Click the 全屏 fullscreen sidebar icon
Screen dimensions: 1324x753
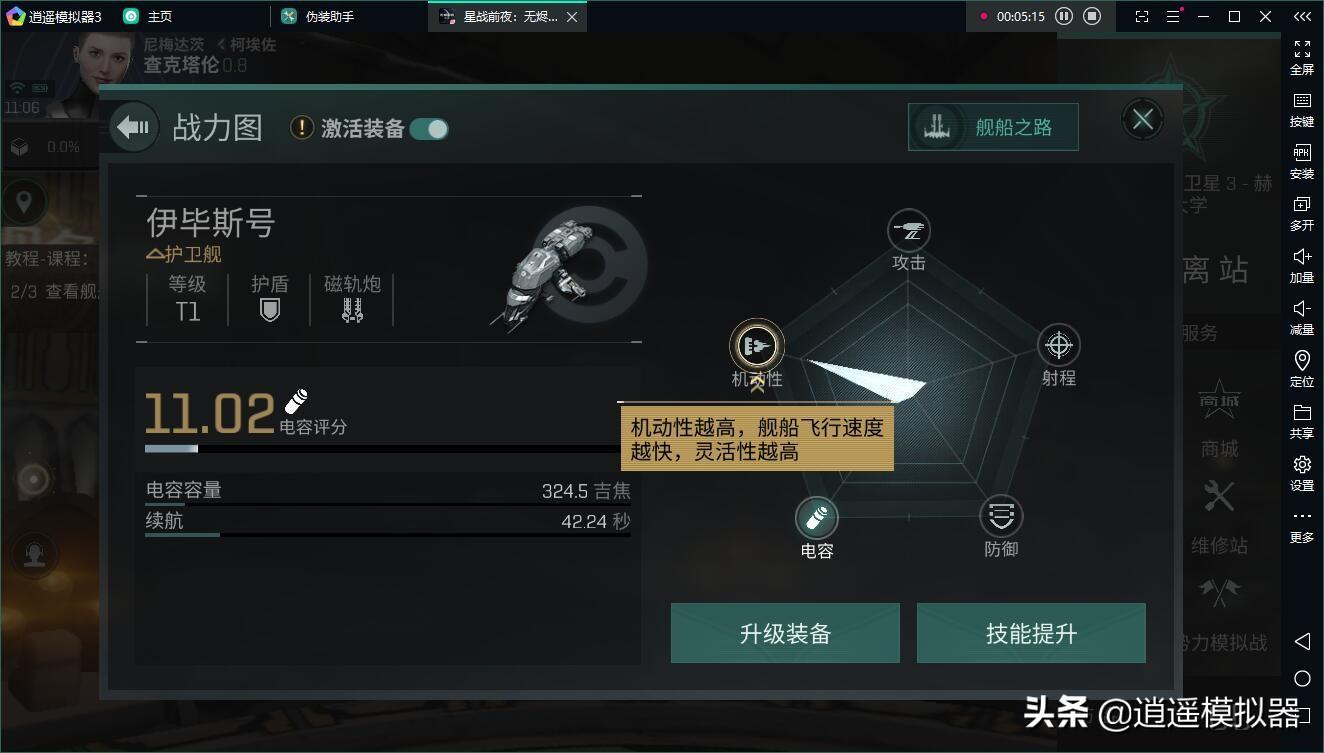(1302, 57)
